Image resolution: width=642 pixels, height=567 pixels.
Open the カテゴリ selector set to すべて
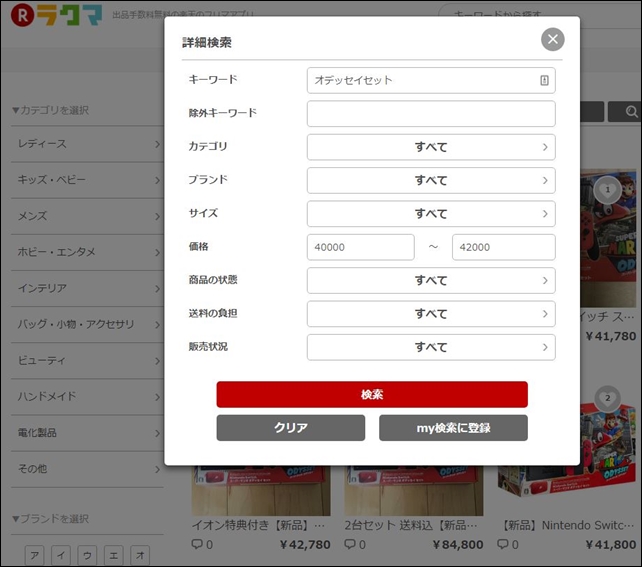[x=431, y=147]
